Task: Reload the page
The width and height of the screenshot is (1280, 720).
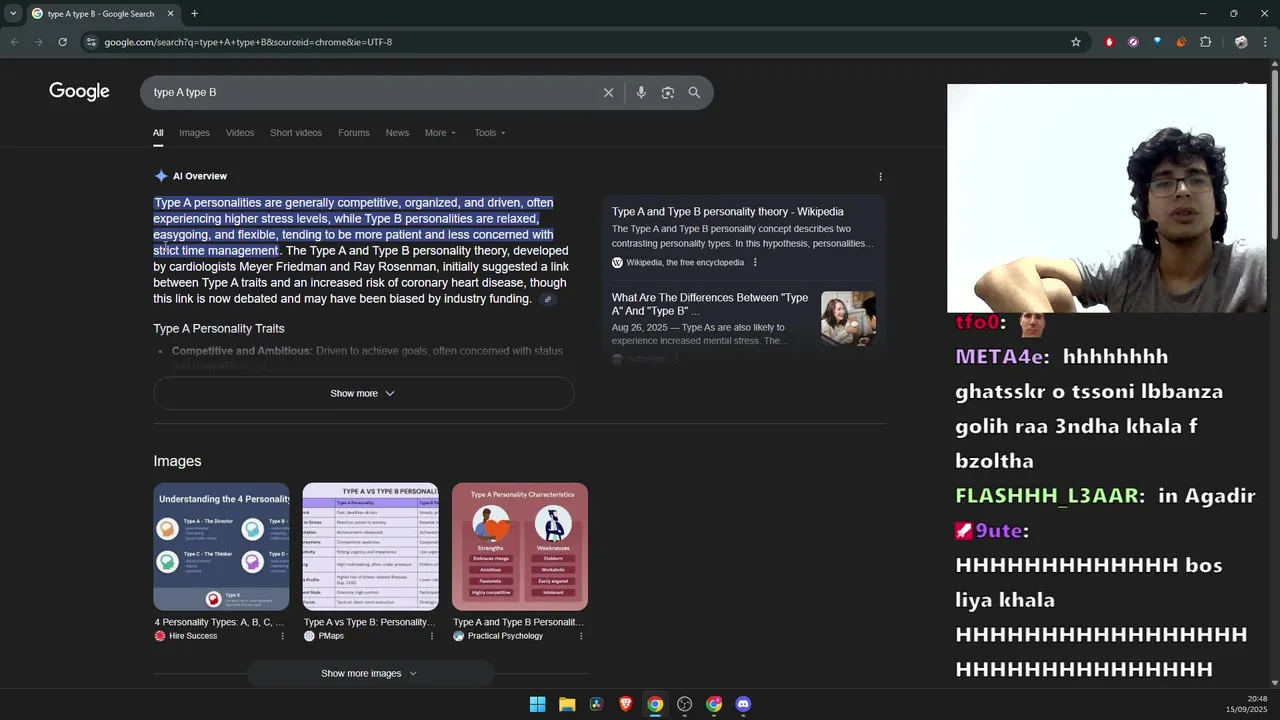Action: [x=62, y=42]
